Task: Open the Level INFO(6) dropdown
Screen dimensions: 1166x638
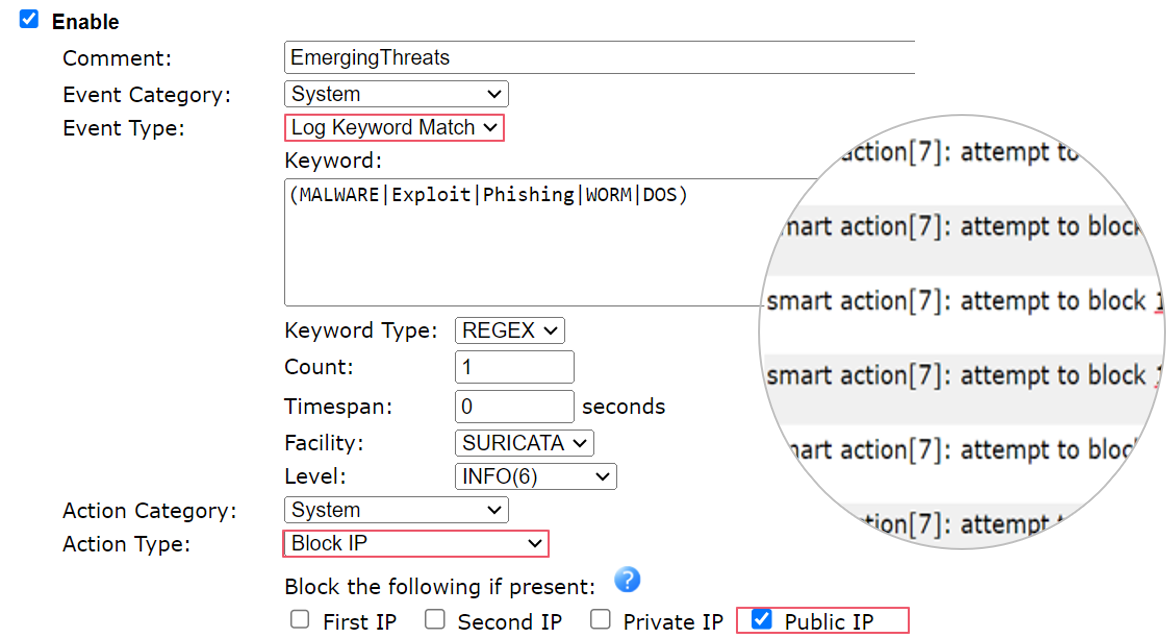Action: pos(535,477)
